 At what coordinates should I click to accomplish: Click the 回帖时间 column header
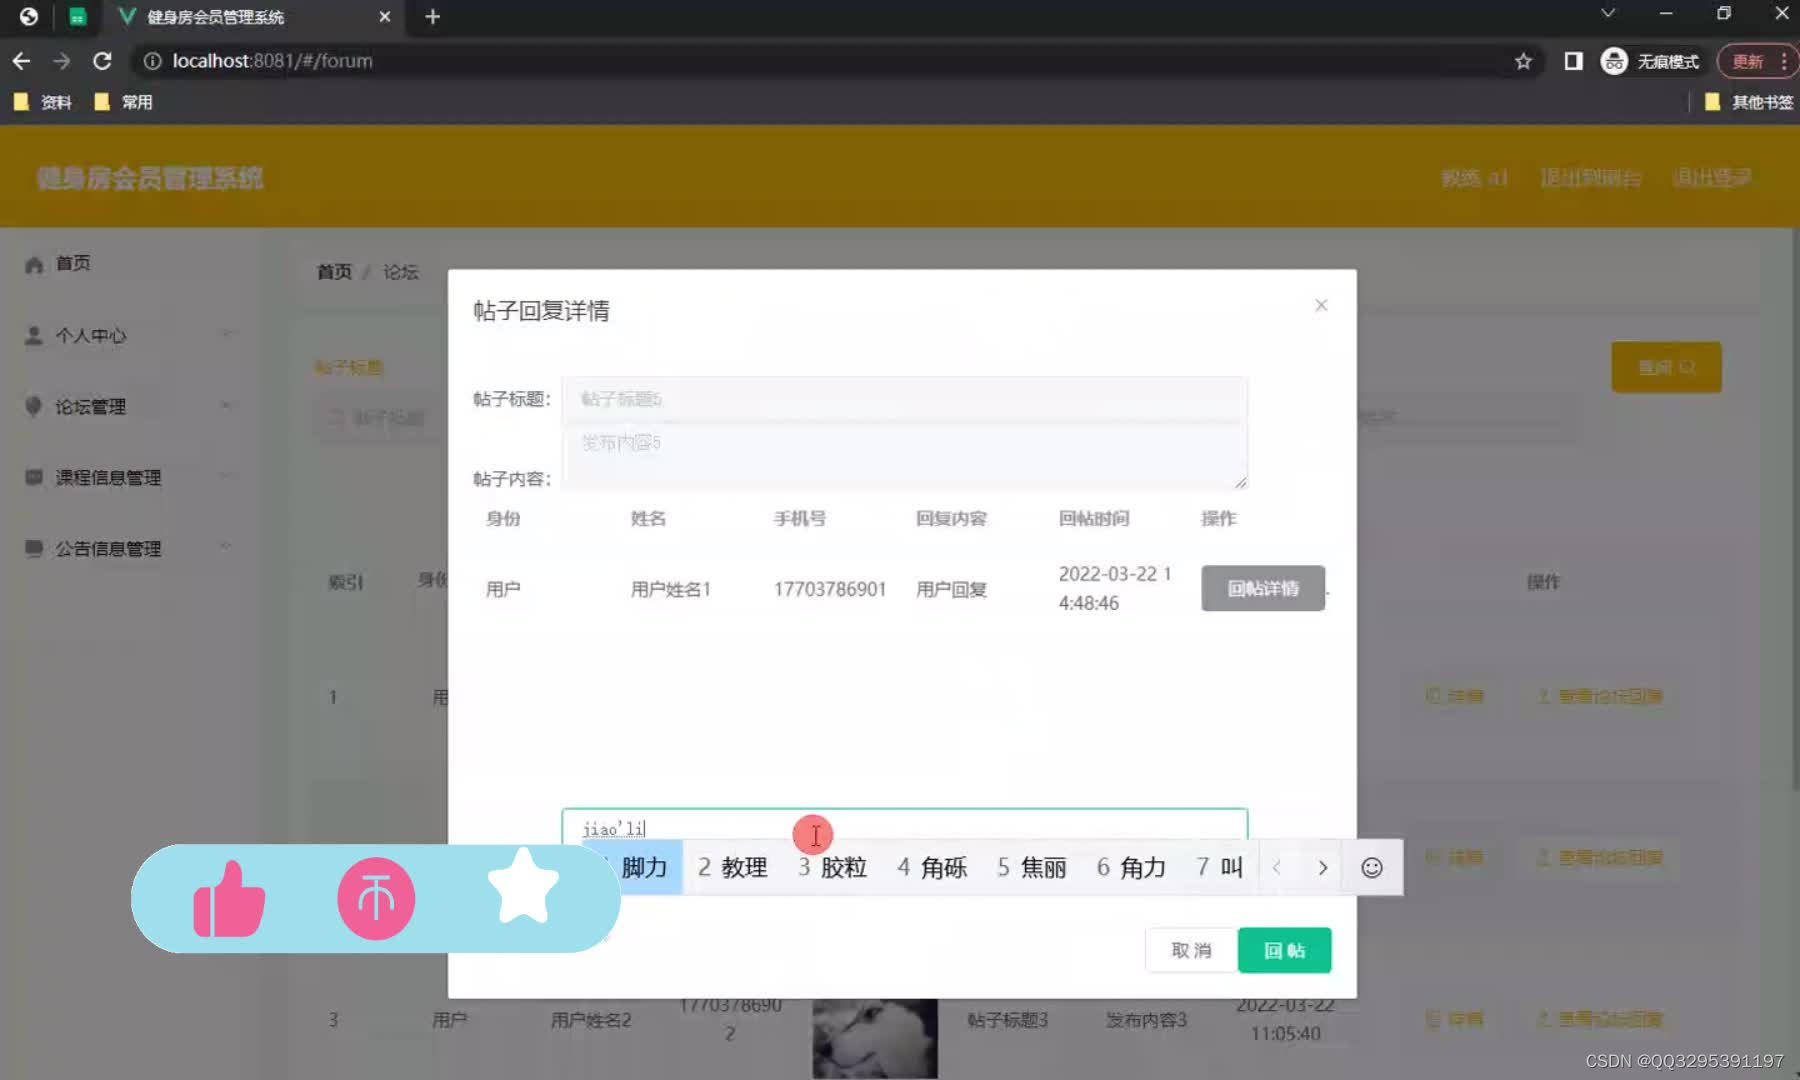(x=1094, y=518)
